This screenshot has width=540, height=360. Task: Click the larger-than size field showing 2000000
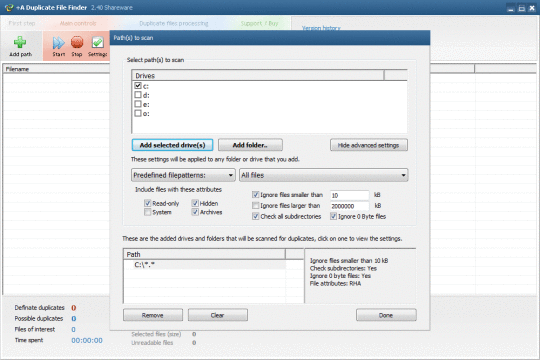click(349, 206)
